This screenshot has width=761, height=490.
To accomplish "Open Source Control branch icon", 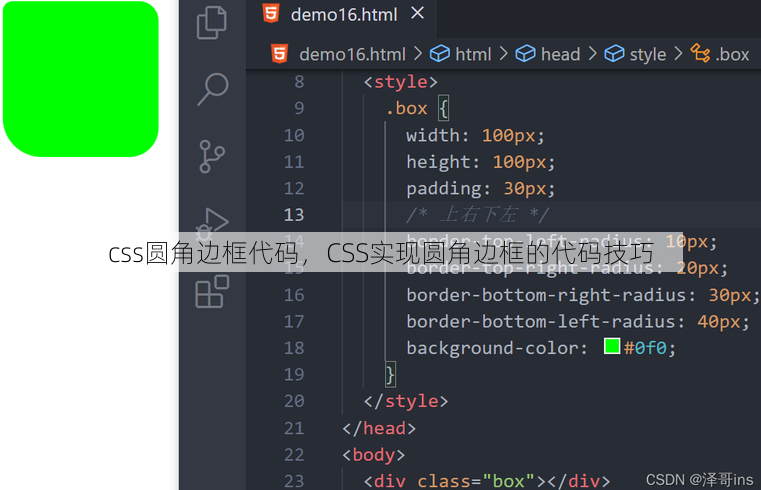I will (x=212, y=156).
